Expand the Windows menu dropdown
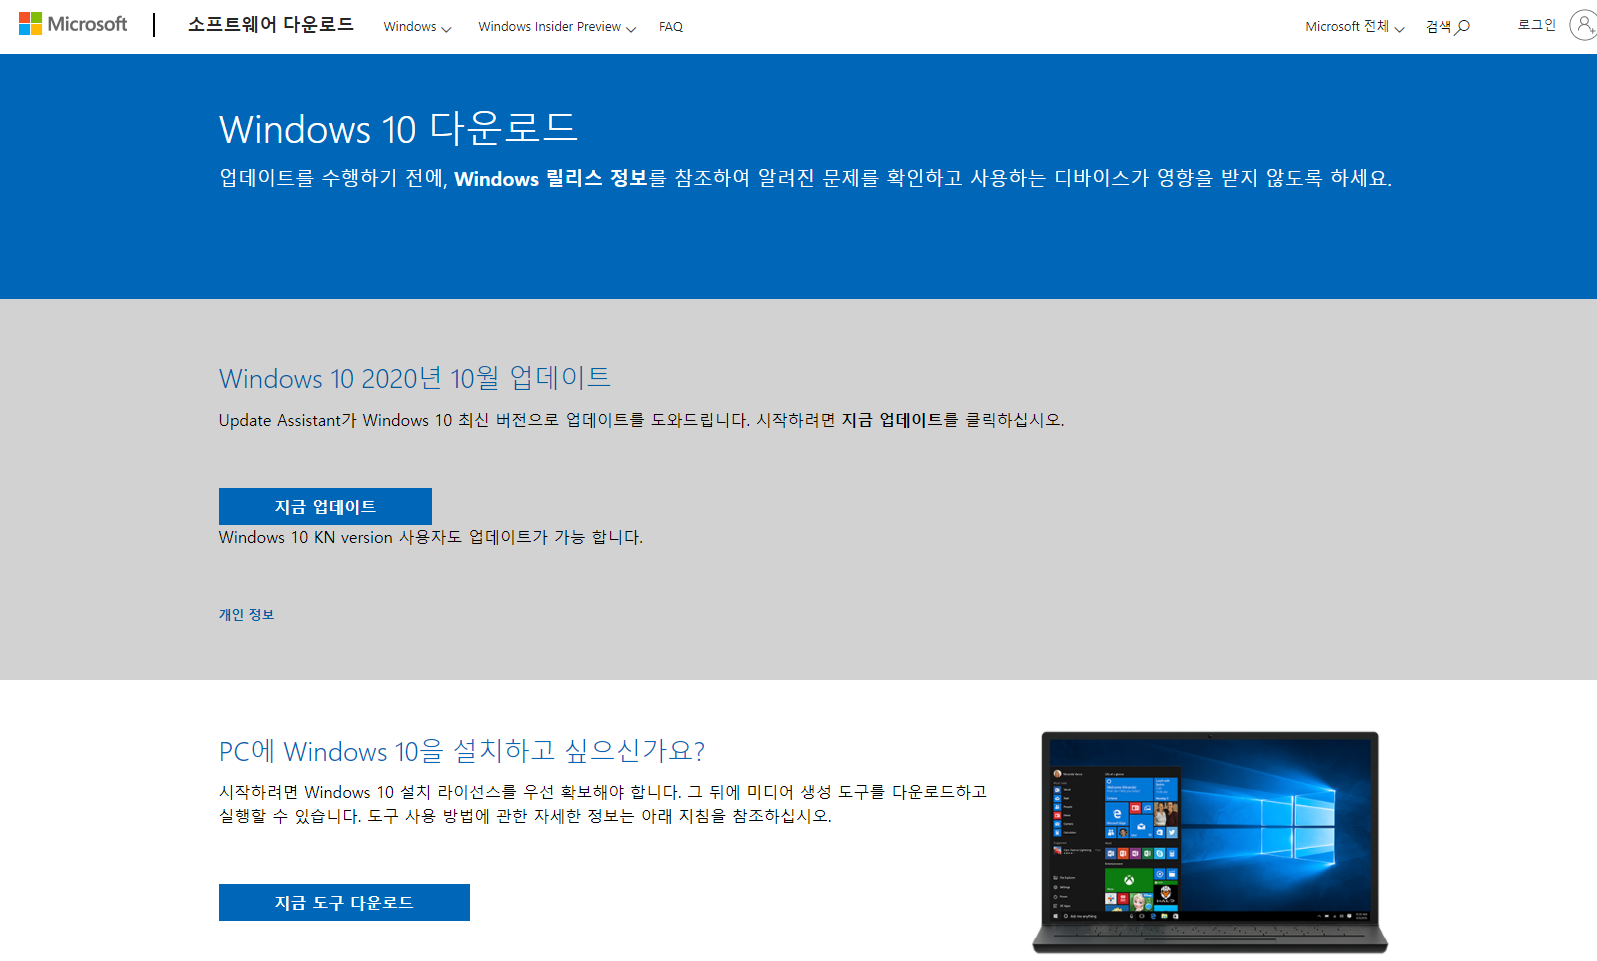The image size is (1597, 961). pos(417,27)
